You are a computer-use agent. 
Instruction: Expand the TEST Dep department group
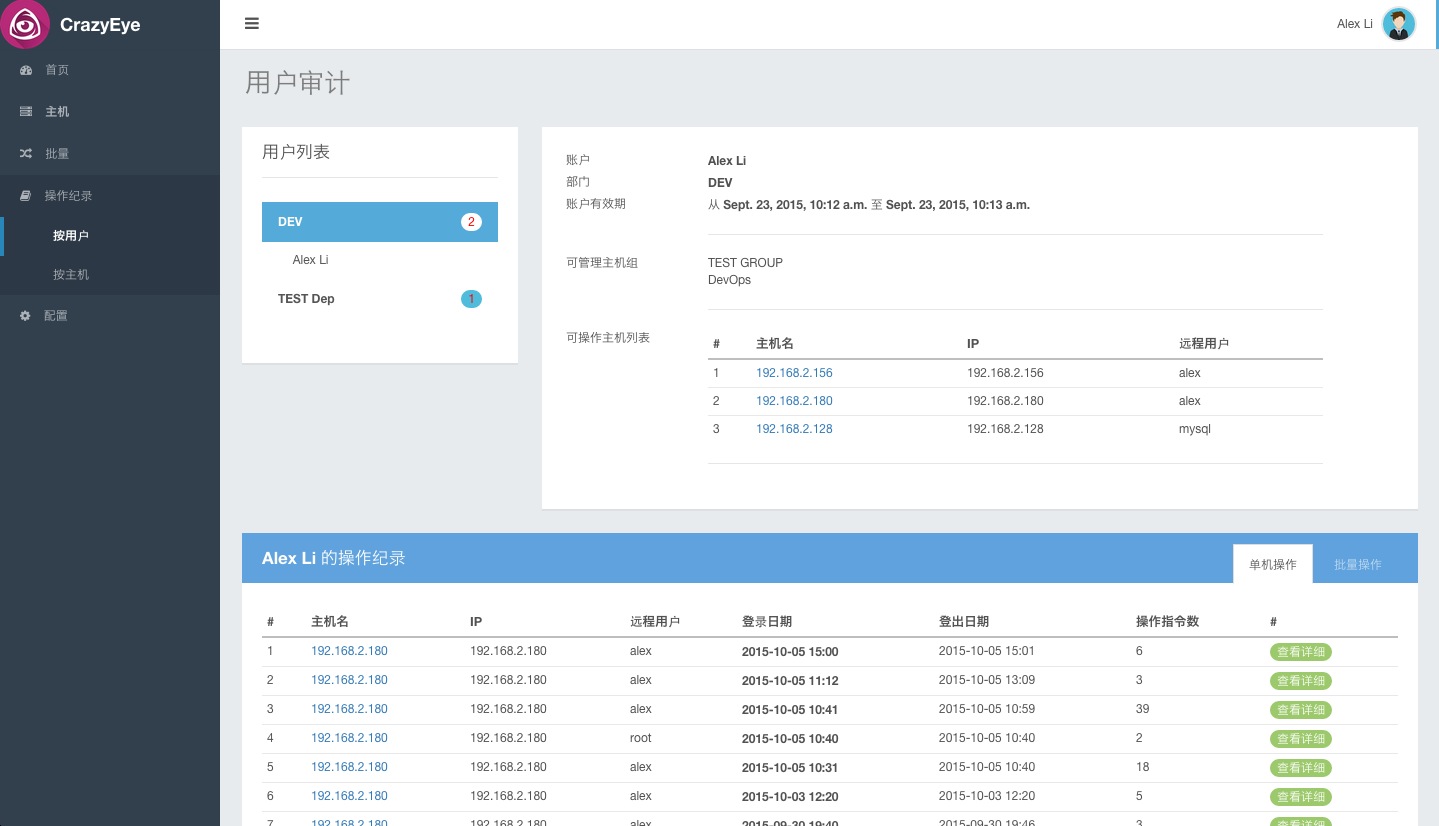380,299
